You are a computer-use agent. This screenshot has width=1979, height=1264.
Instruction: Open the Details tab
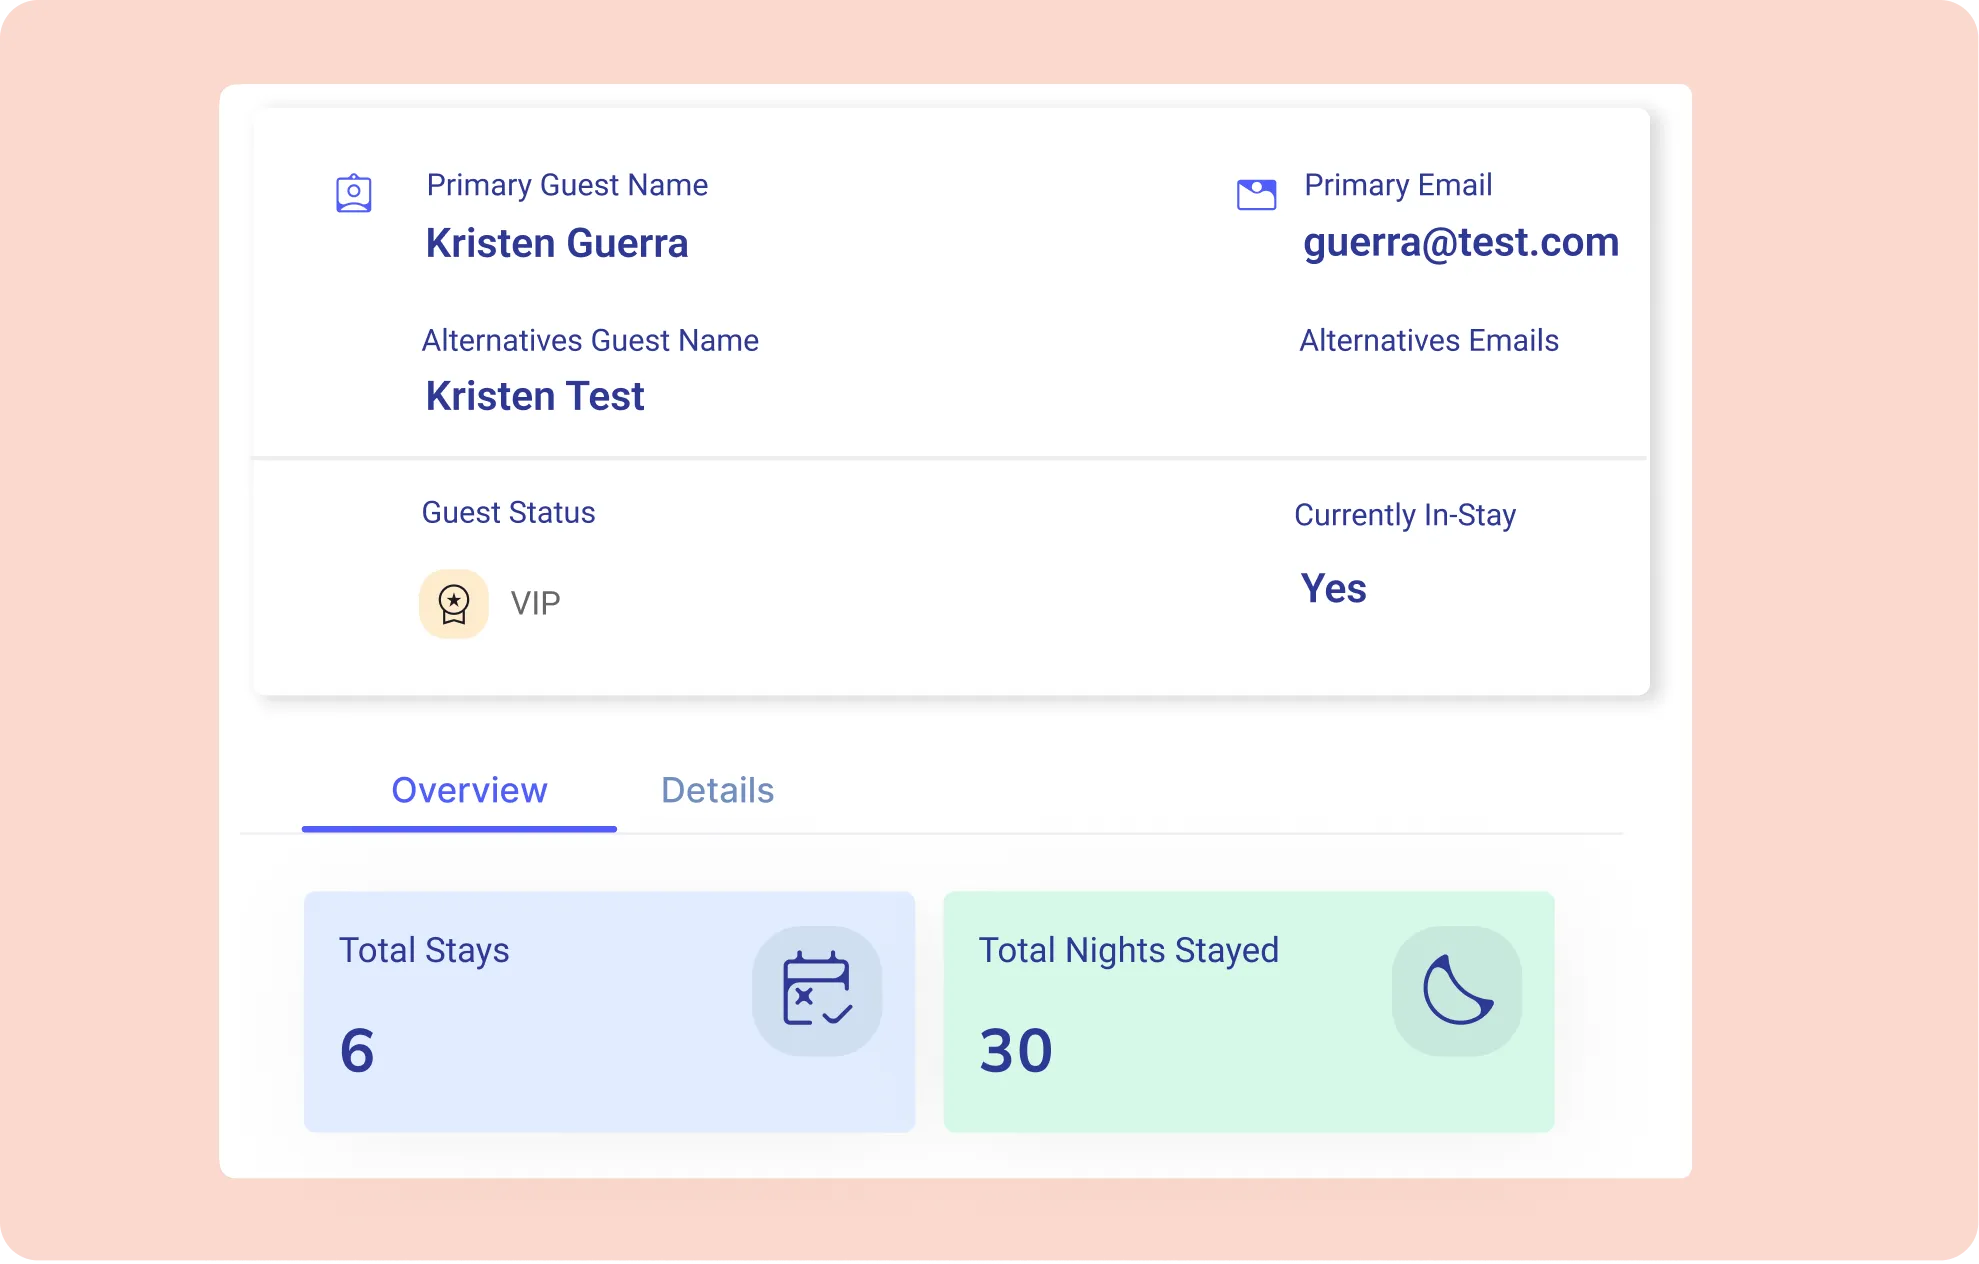pos(717,790)
